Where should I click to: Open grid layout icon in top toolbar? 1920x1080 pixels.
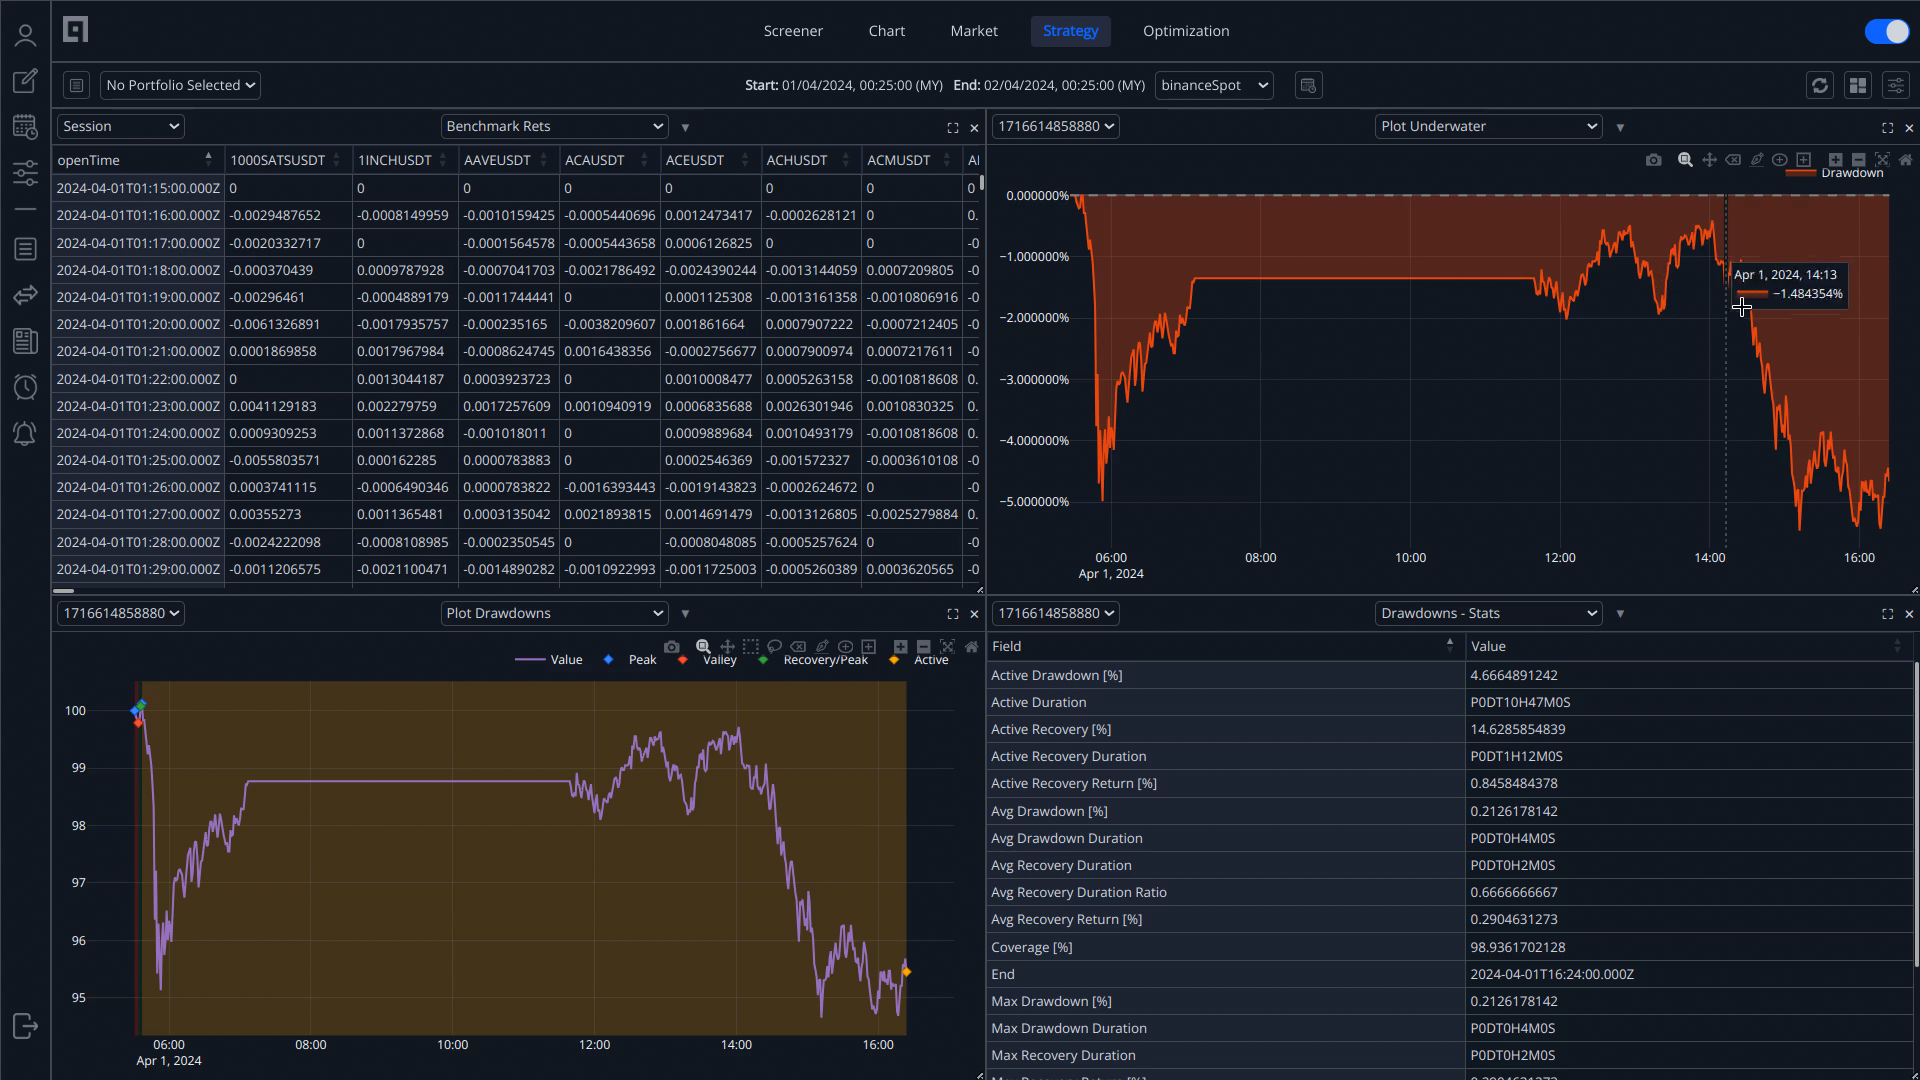1858,86
